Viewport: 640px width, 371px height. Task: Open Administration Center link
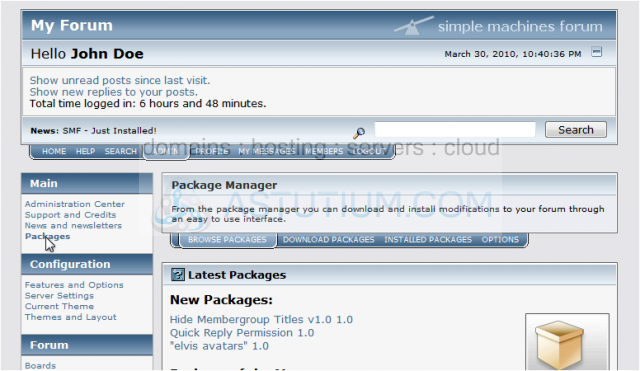(x=75, y=204)
